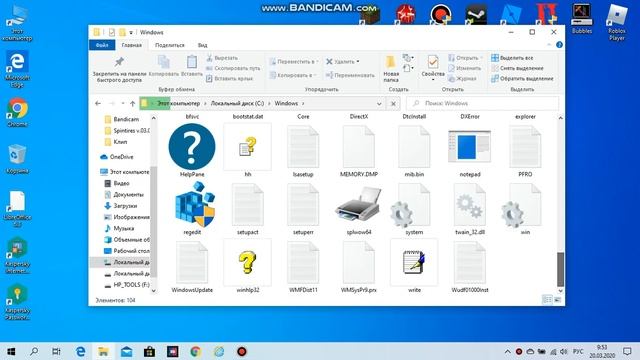Click the Windows search field
Image resolution: width=640 pixels, height=360 pixels.
(482, 104)
